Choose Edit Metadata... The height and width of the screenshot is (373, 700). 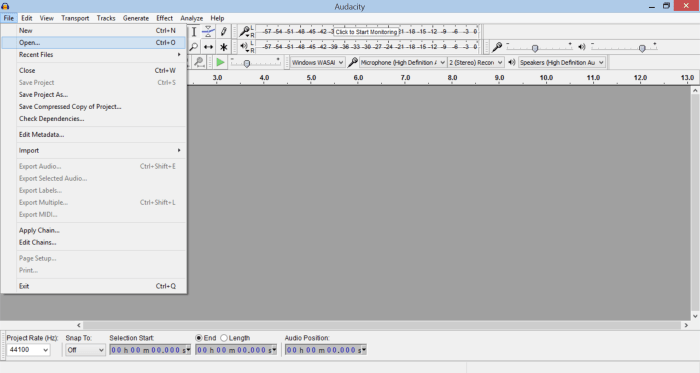[x=94, y=134]
